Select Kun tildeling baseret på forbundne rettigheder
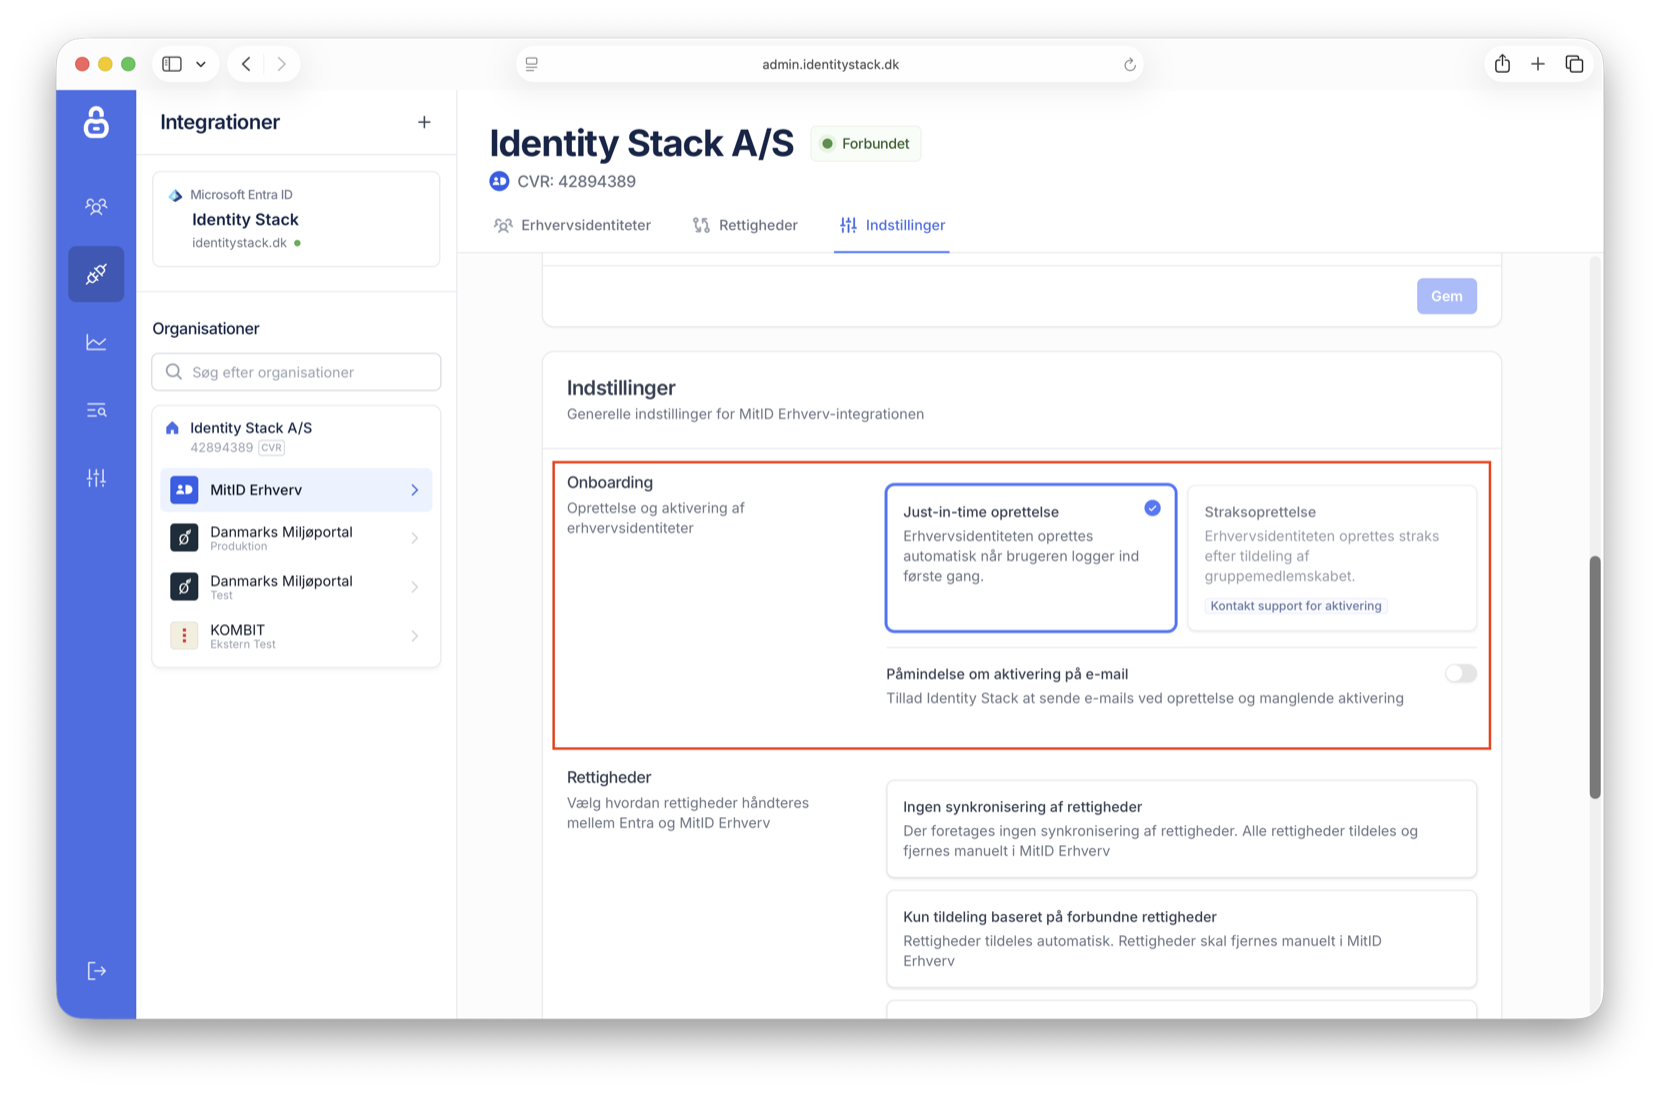The width and height of the screenshot is (1660, 1093). pos(1181,939)
